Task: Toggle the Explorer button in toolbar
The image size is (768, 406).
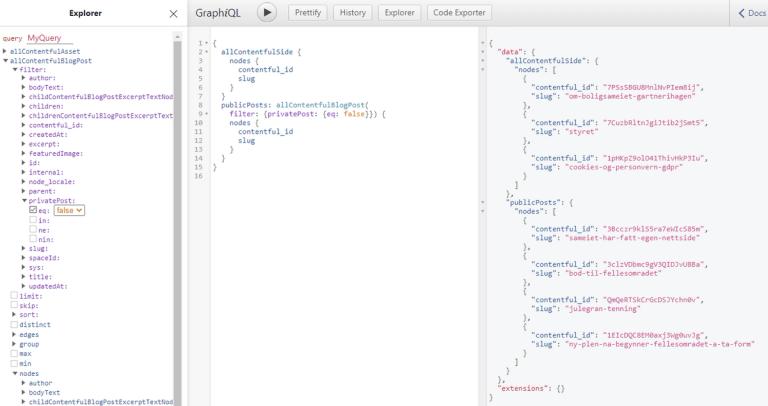Action: [x=399, y=13]
